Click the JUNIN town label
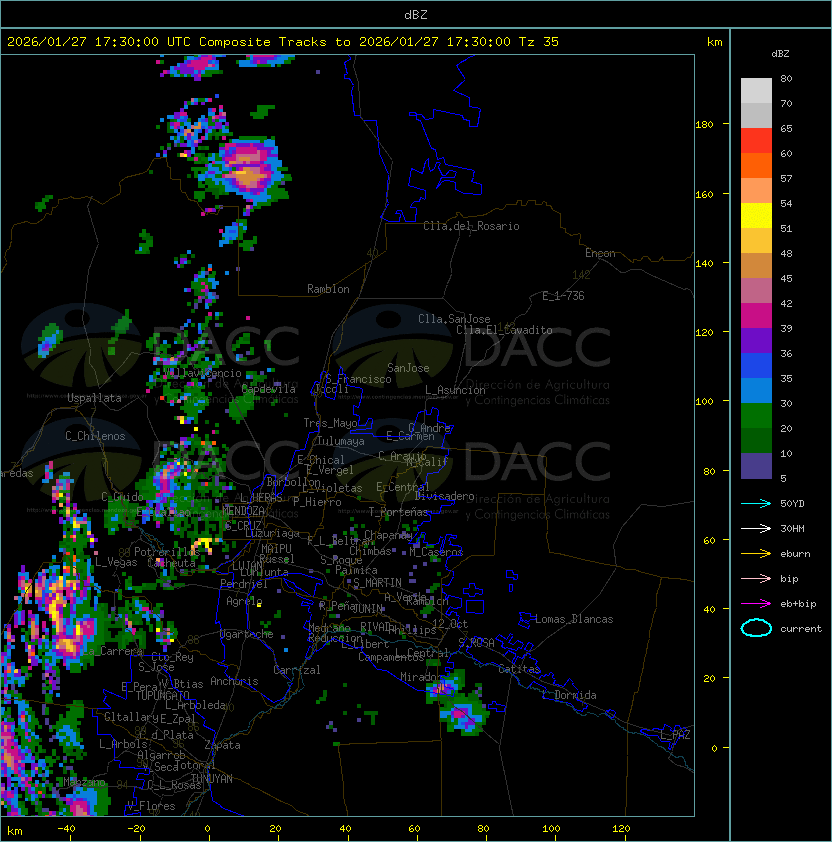This screenshot has height=842, width=832. (368, 608)
